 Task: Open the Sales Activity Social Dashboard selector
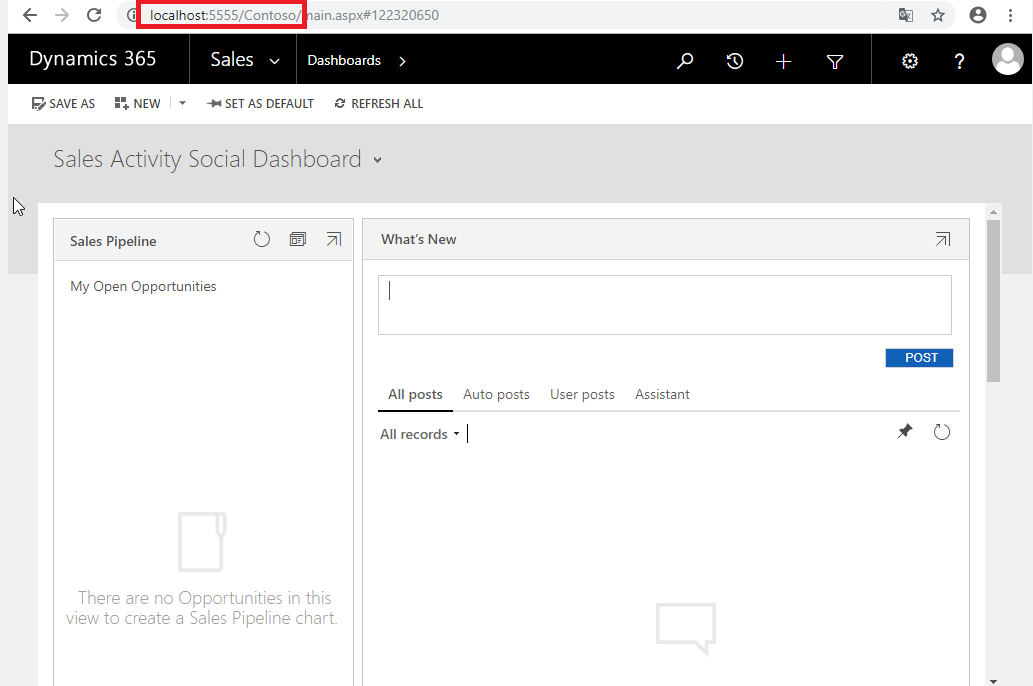(377, 159)
